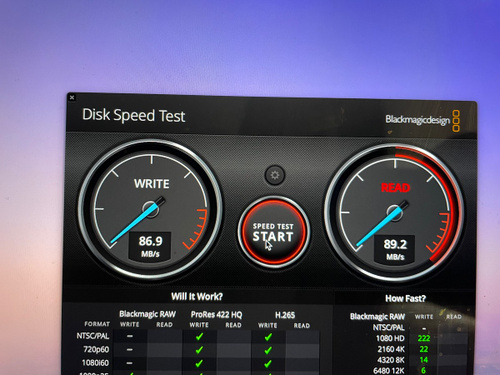This screenshot has width=500, height=375.
Task: Click the 720p60 format row label
Action: click(96, 349)
